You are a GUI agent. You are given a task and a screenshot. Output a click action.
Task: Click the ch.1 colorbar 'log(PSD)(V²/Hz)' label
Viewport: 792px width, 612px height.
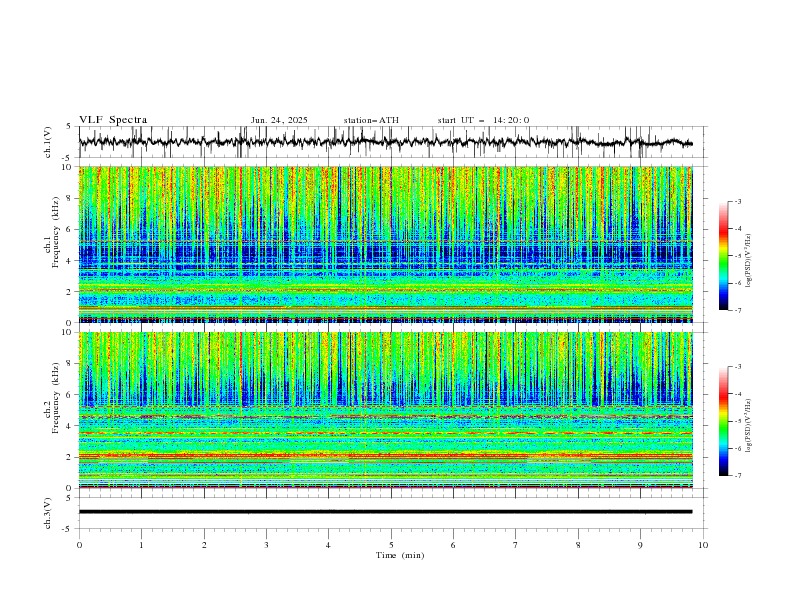[749, 261]
